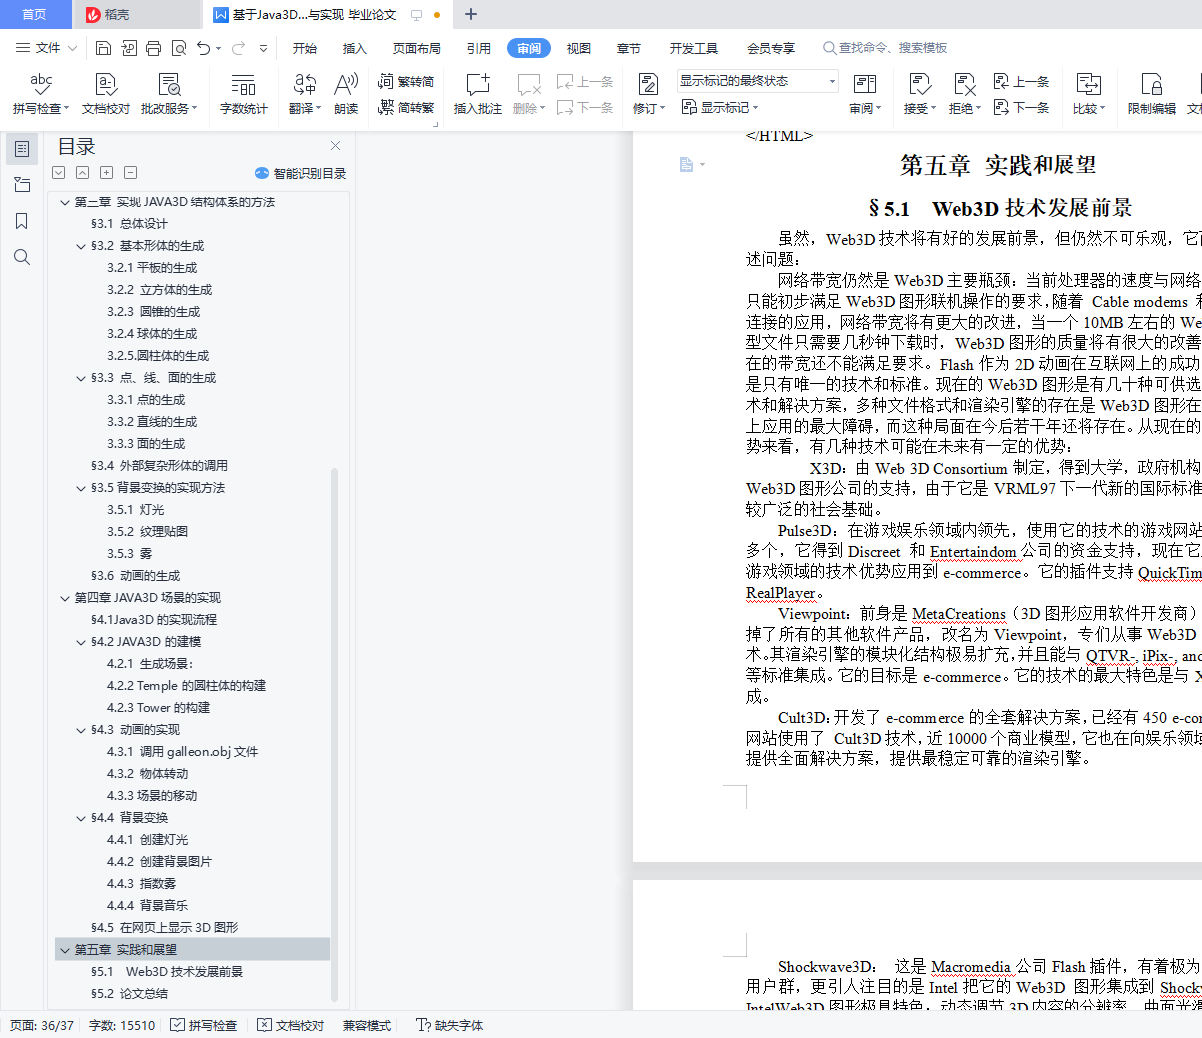1202x1038 pixels.
Task: Open the Reviewing pane (审阅) button
Action: point(865,94)
